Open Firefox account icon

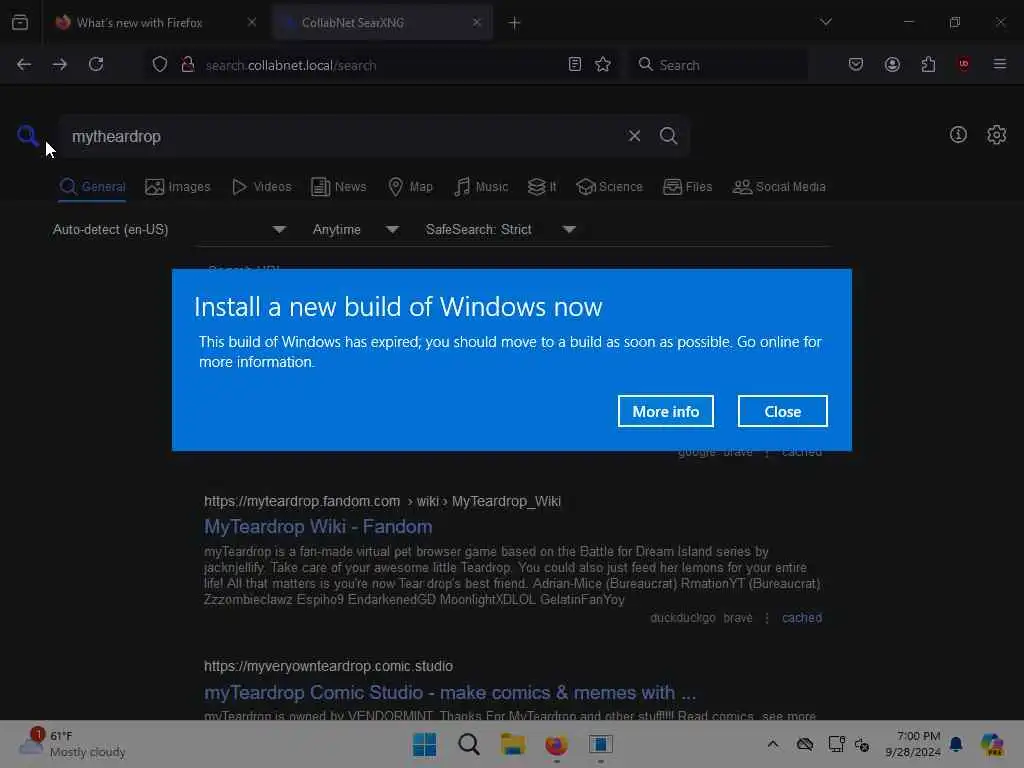pos(892,65)
